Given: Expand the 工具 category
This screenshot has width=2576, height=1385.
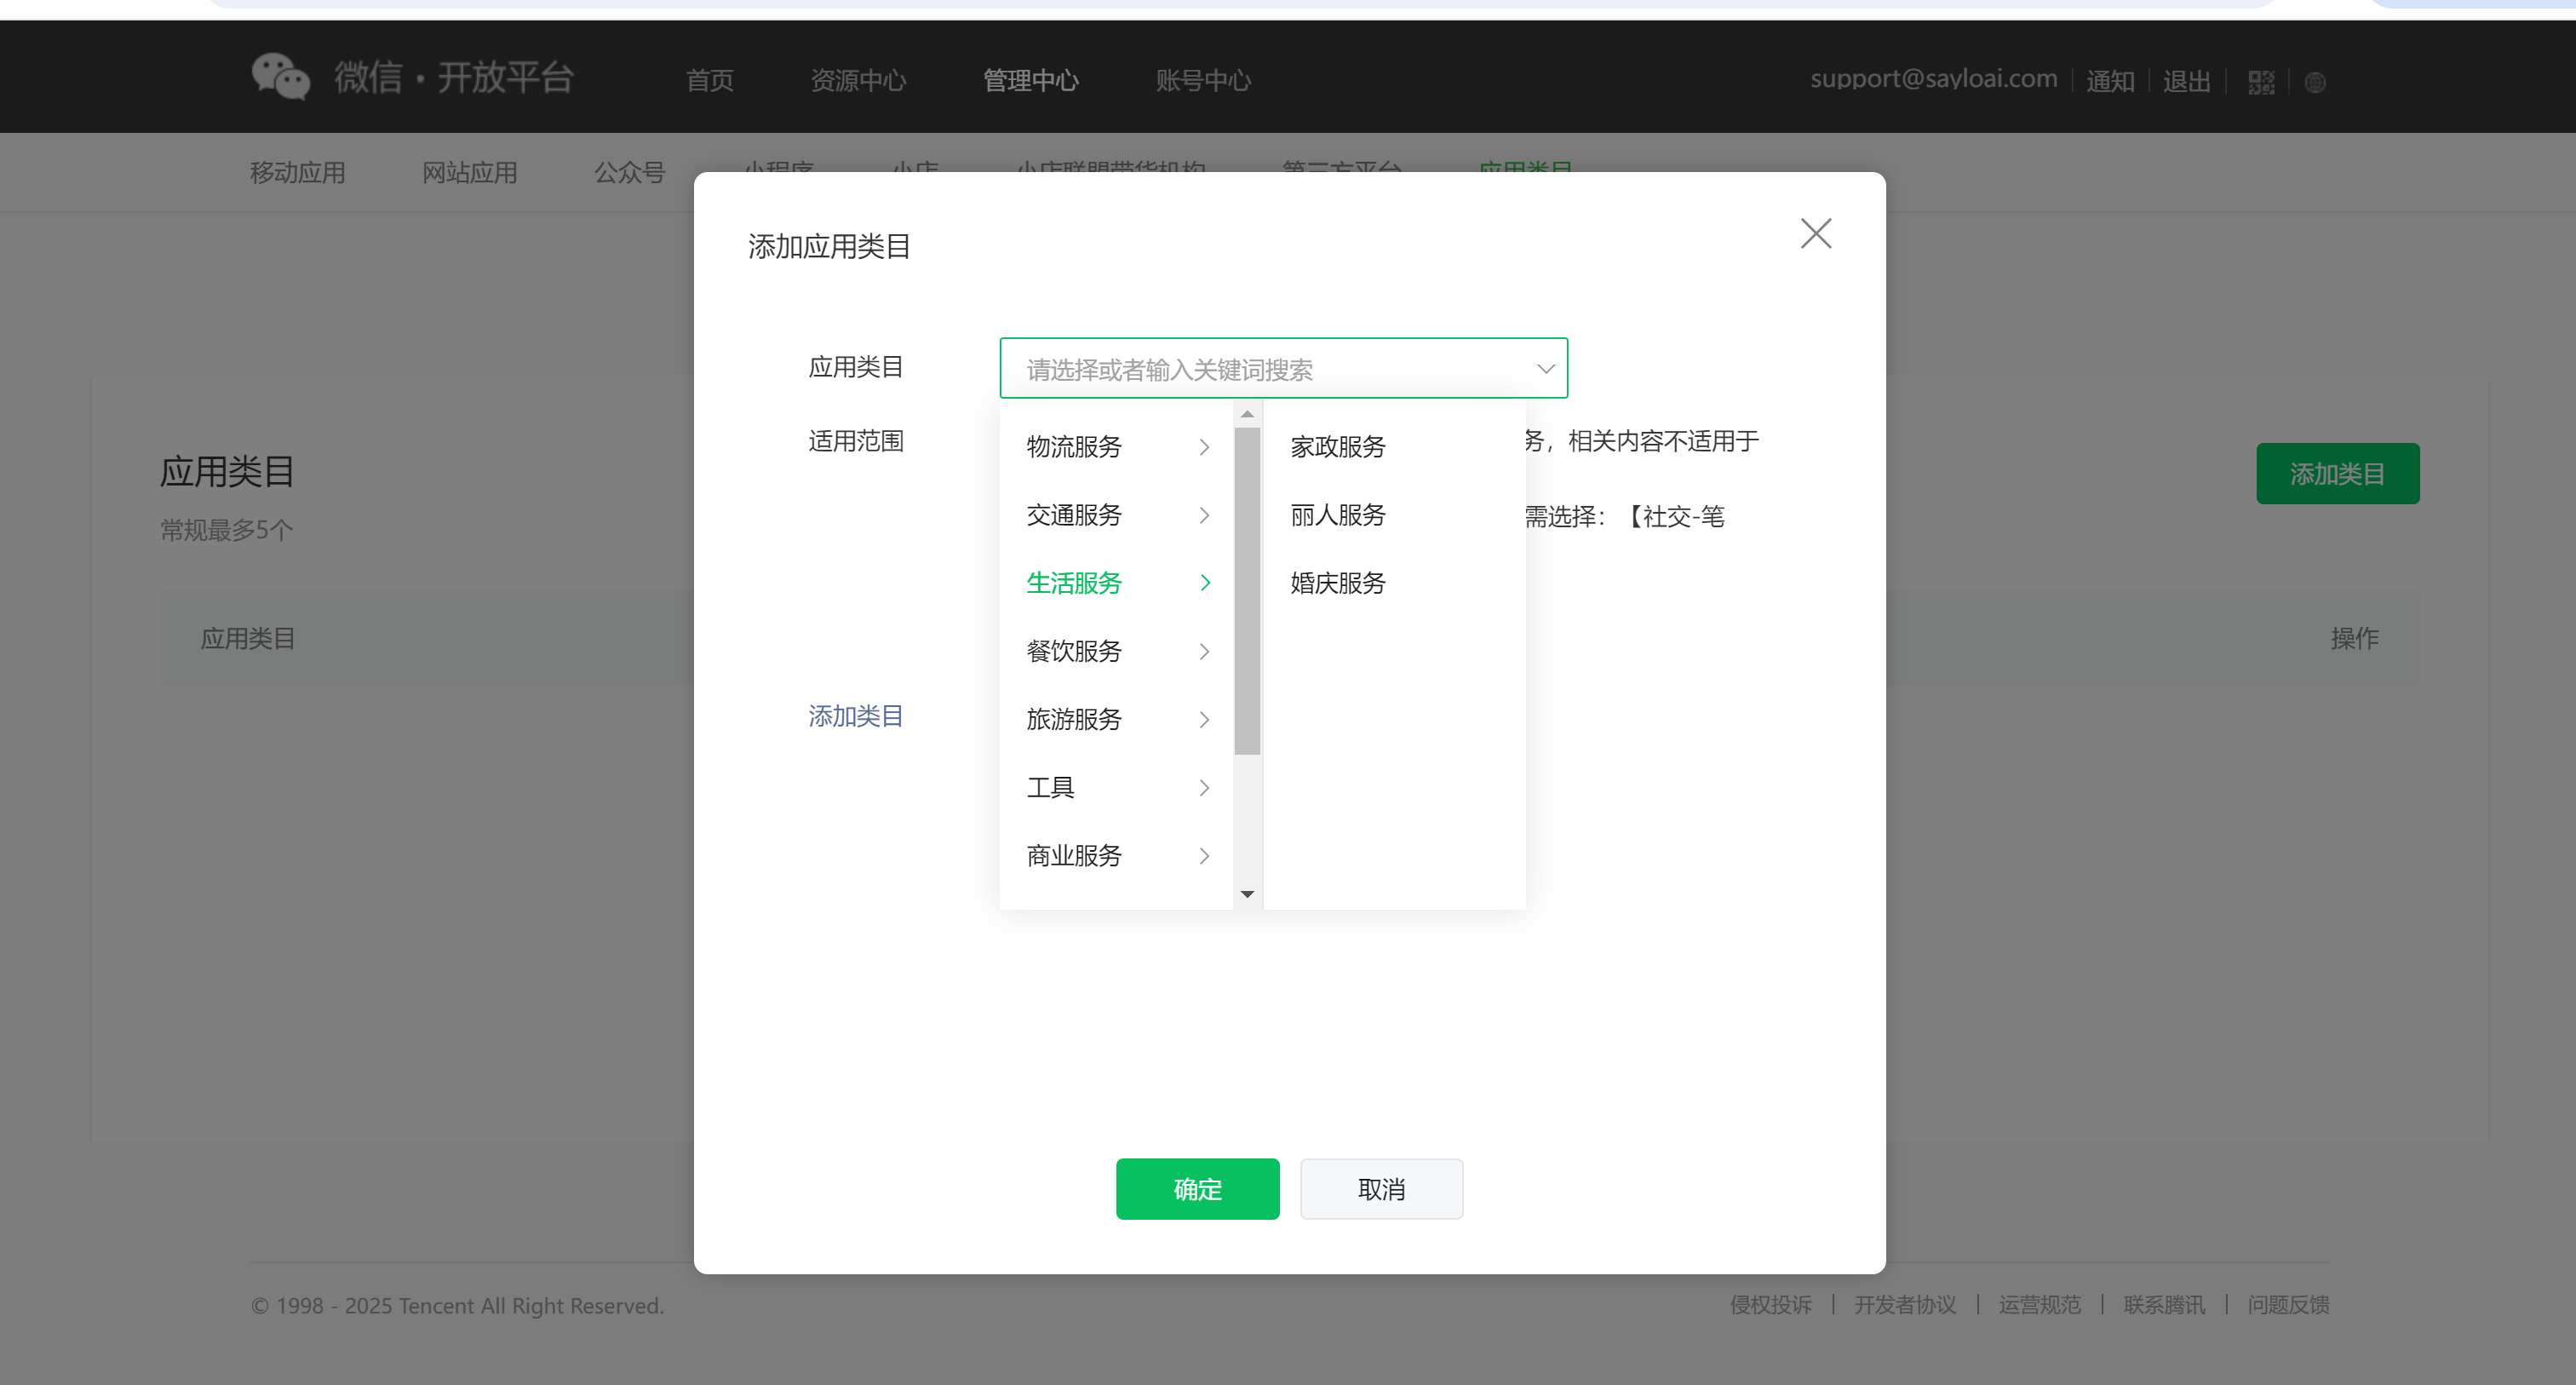Looking at the screenshot, I should point(1118,788).
